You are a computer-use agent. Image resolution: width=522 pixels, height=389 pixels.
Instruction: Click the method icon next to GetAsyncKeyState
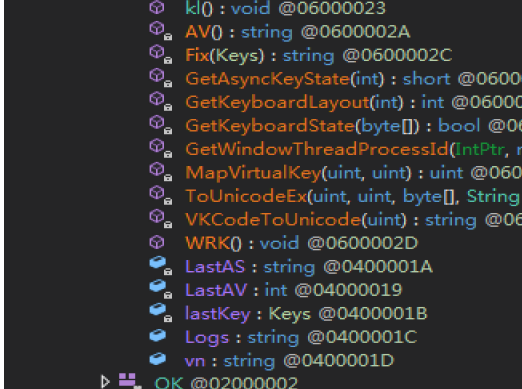click(160, 78)
